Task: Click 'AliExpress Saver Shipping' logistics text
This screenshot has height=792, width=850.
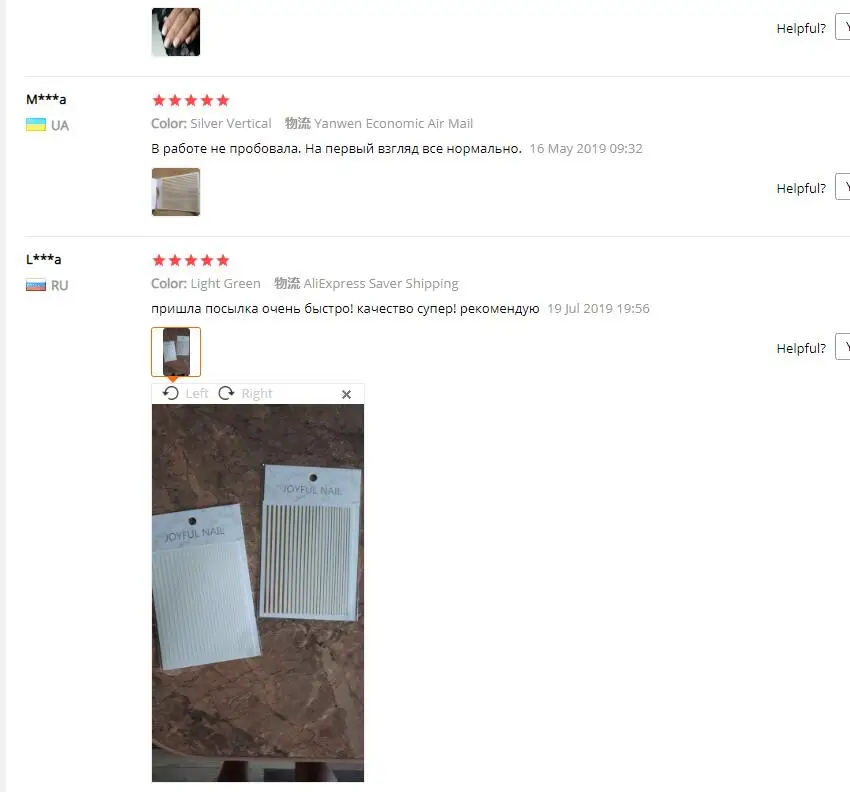Action: click(381, 284)
